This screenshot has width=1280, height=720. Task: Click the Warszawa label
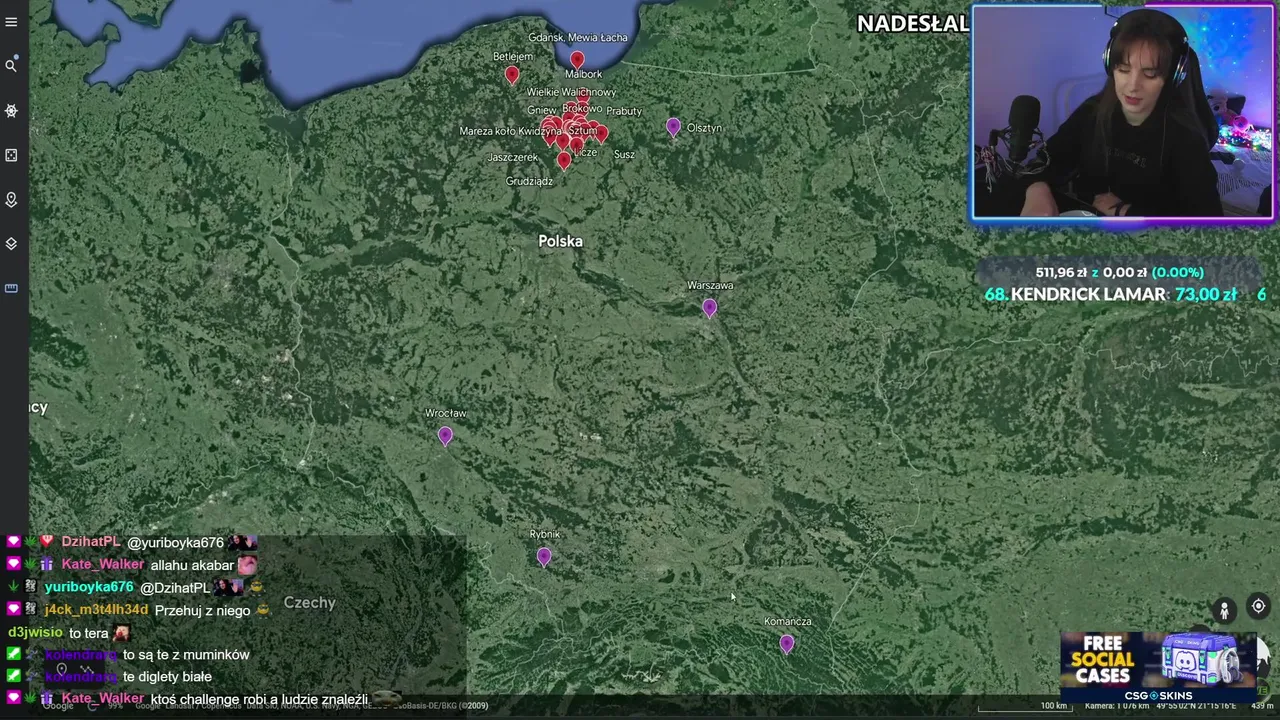pyautogui.click(x=710, y=285)
